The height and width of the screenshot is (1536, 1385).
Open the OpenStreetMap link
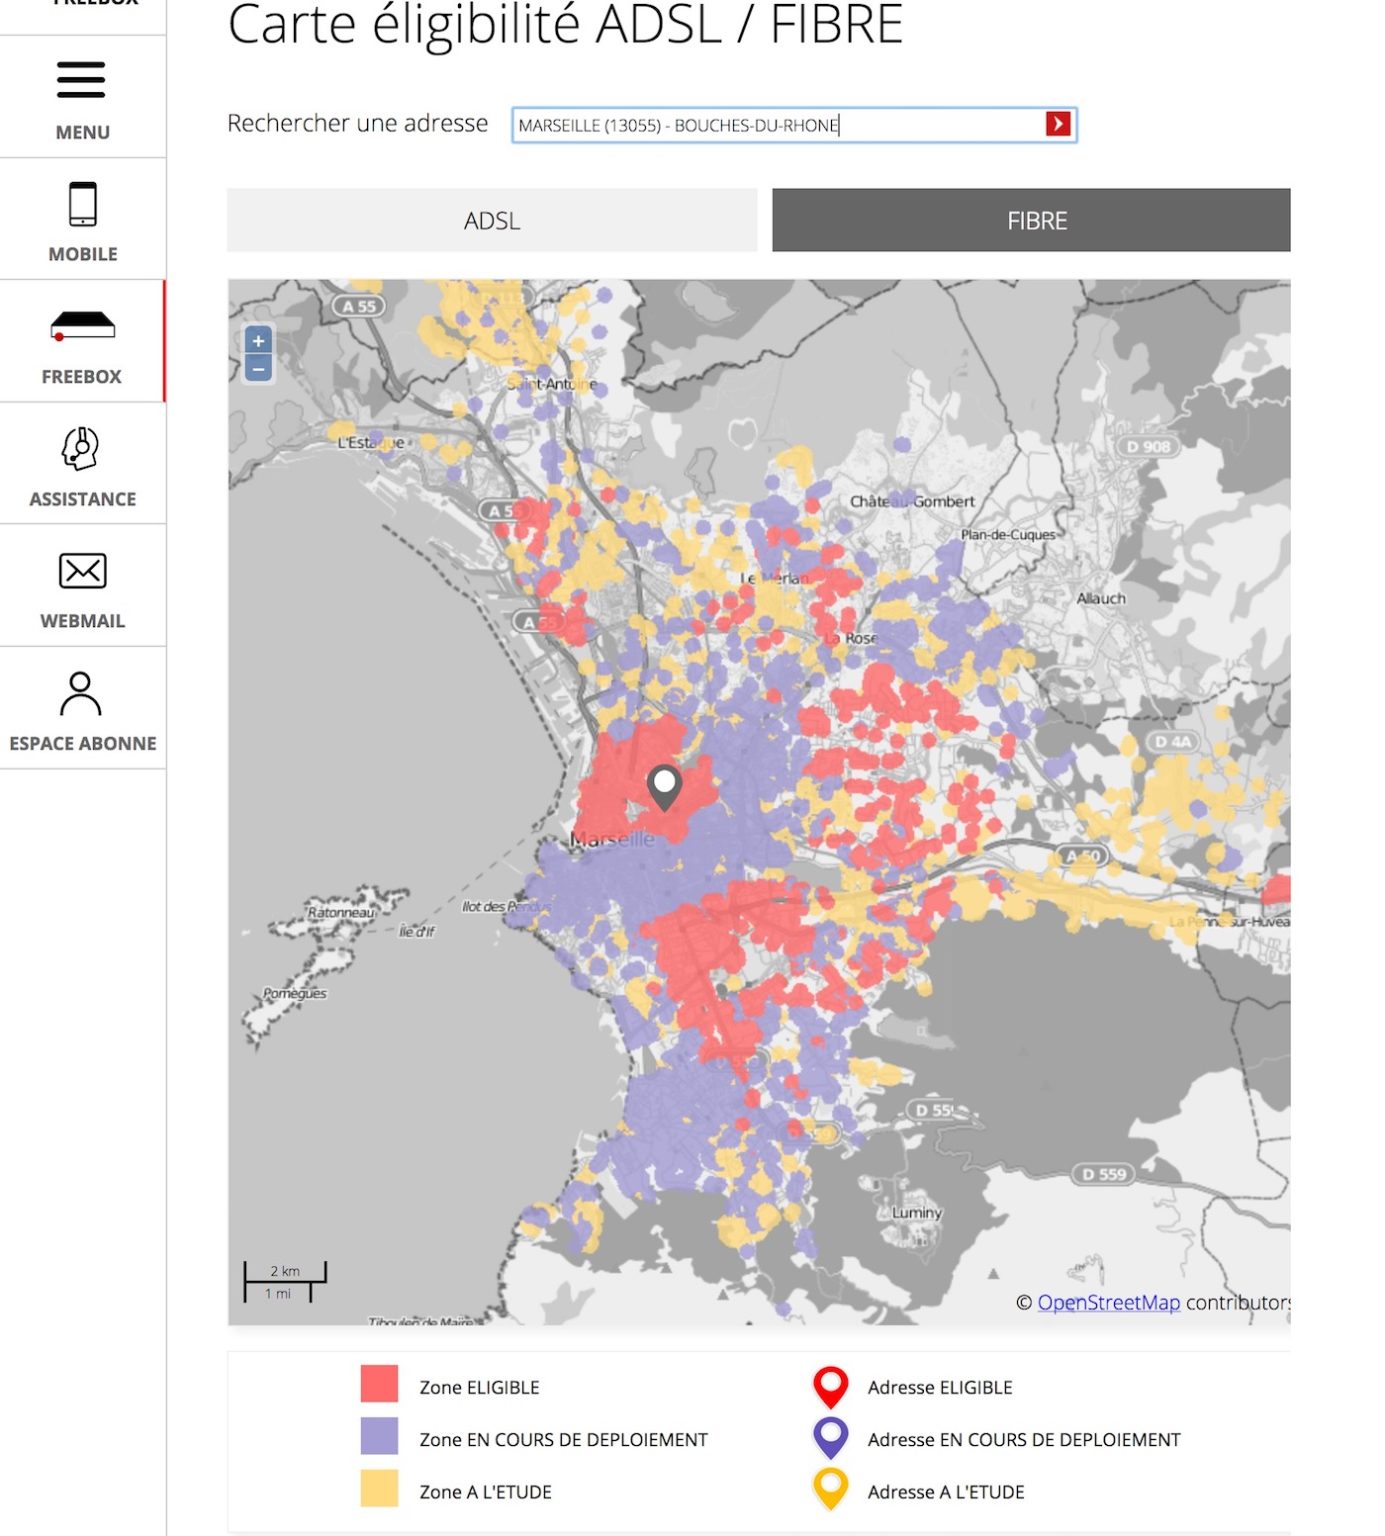[1108, 1302]
